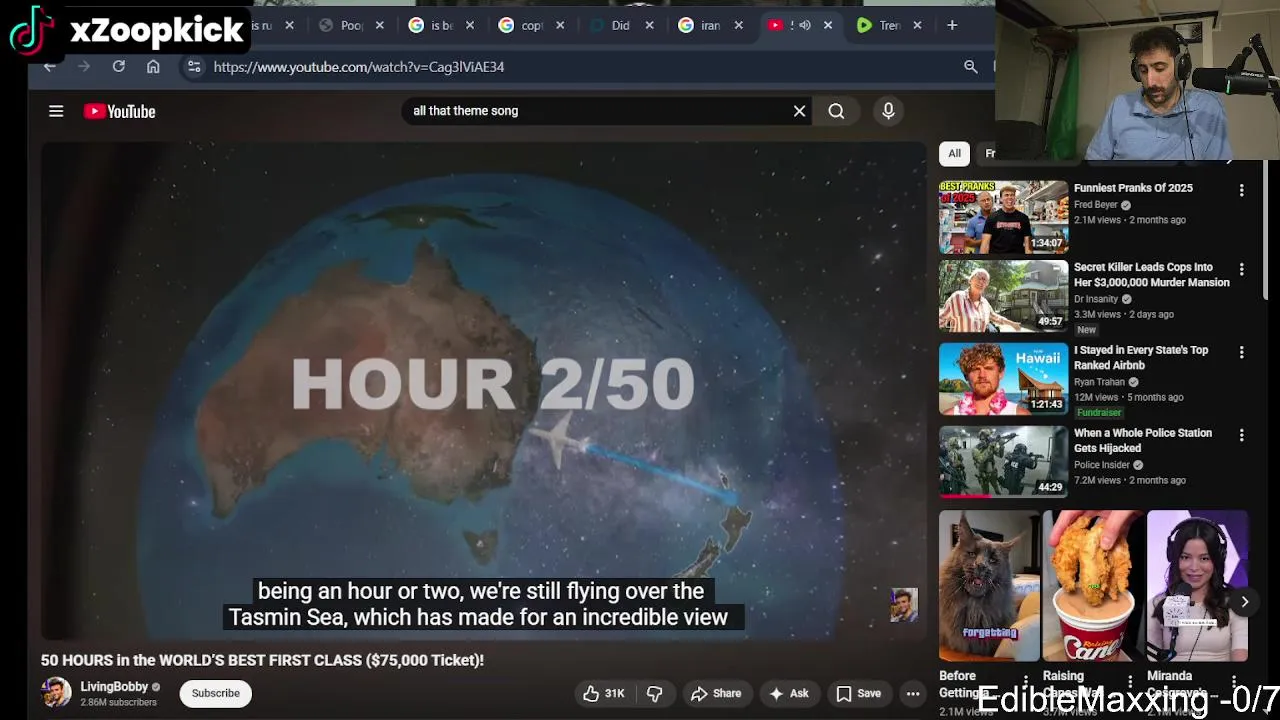Select the All filter chip
The width and height of the screenshot is (1280, 720).
click(954, 153)
